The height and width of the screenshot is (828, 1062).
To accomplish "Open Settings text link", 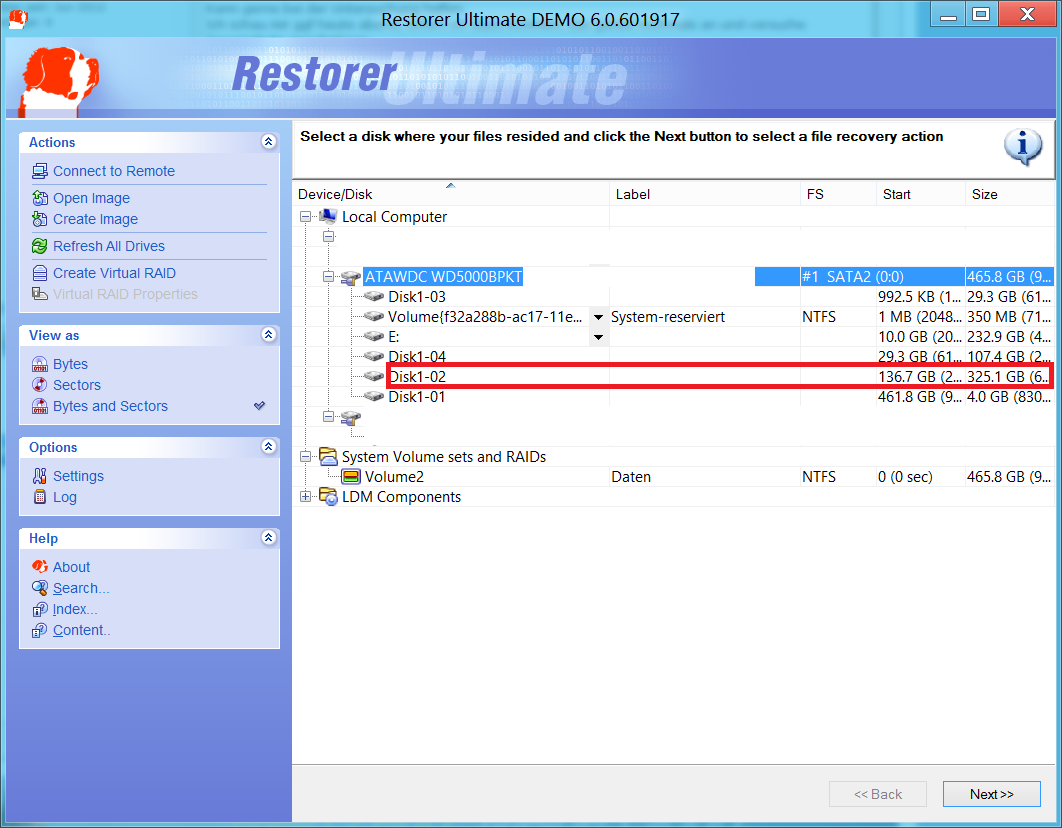I will [x=79, y=477].
